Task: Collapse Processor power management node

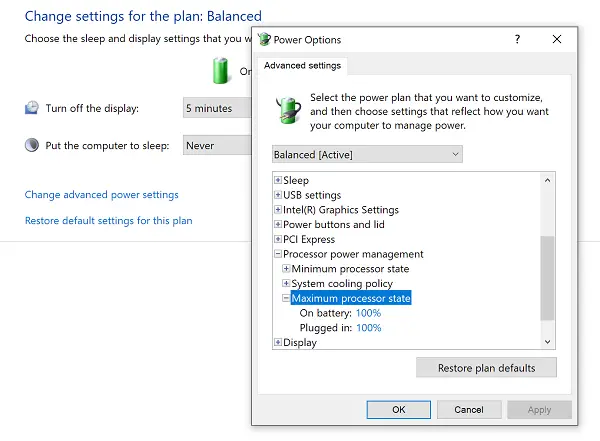Action: (278, 254)
